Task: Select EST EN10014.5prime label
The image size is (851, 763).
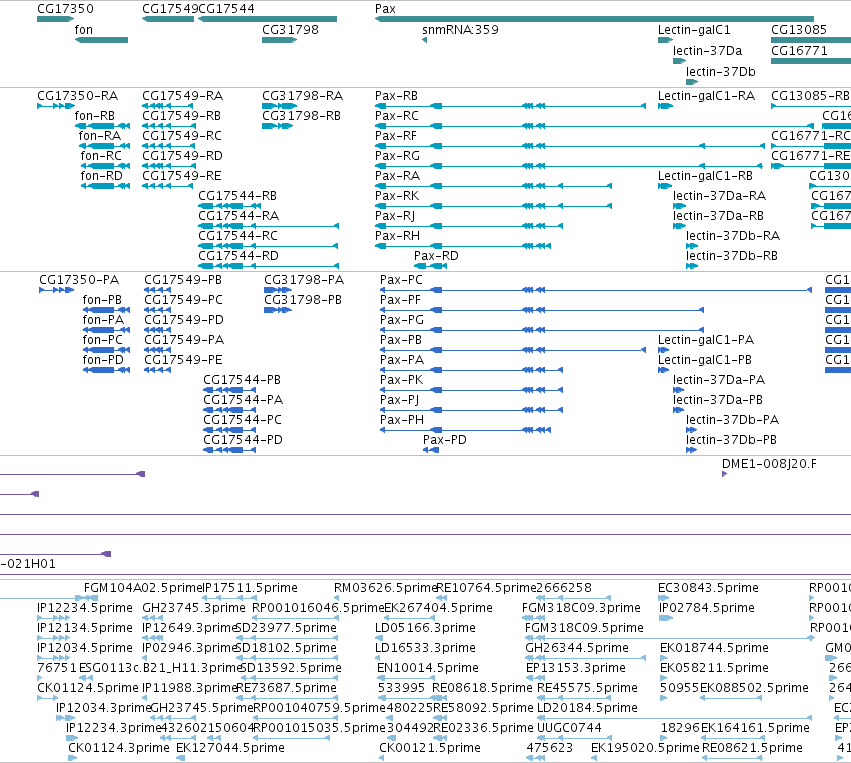Action: (428, 668)
